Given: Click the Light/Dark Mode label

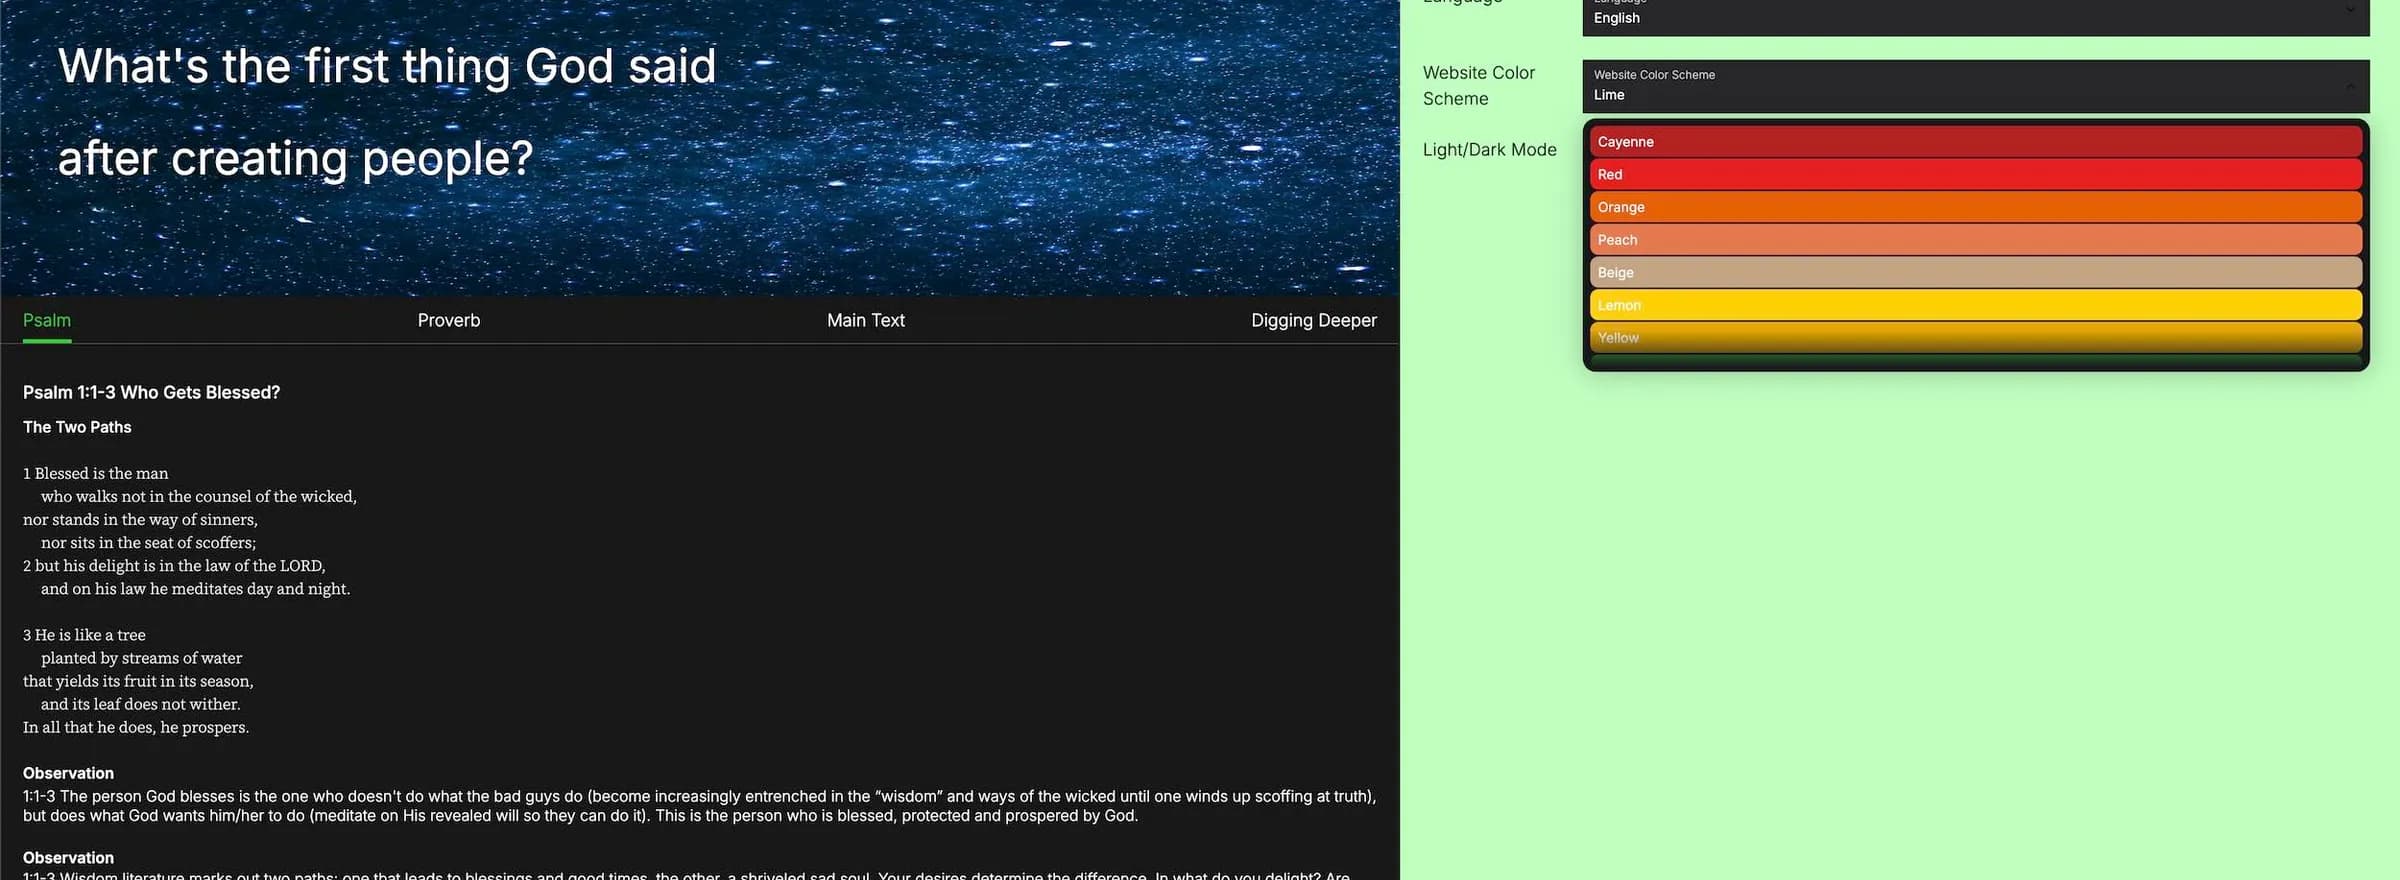Looking at the screenshot, I should pos(1489,150).
